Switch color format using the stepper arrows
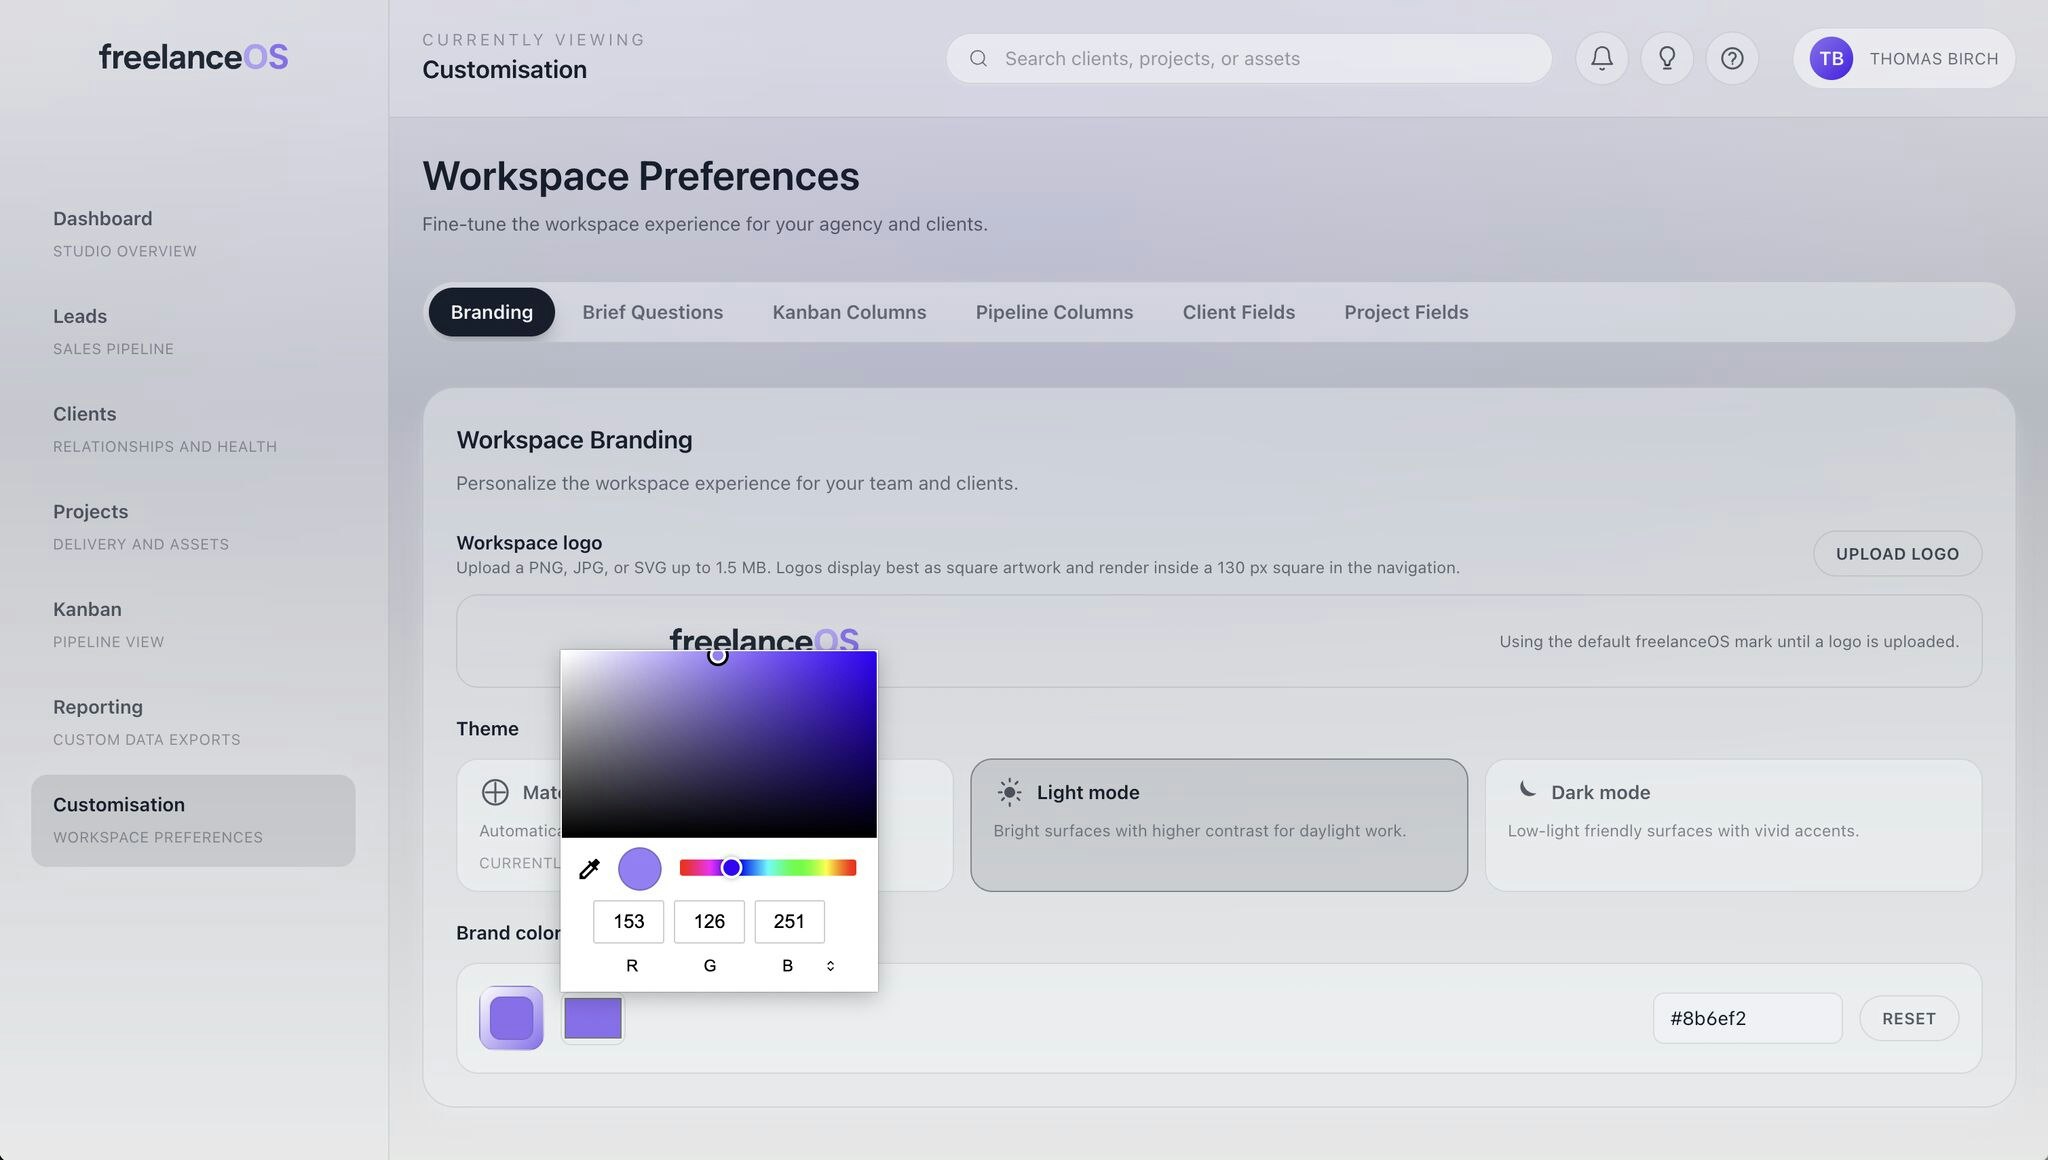The image size is (2048, 1160). point(830,965)
